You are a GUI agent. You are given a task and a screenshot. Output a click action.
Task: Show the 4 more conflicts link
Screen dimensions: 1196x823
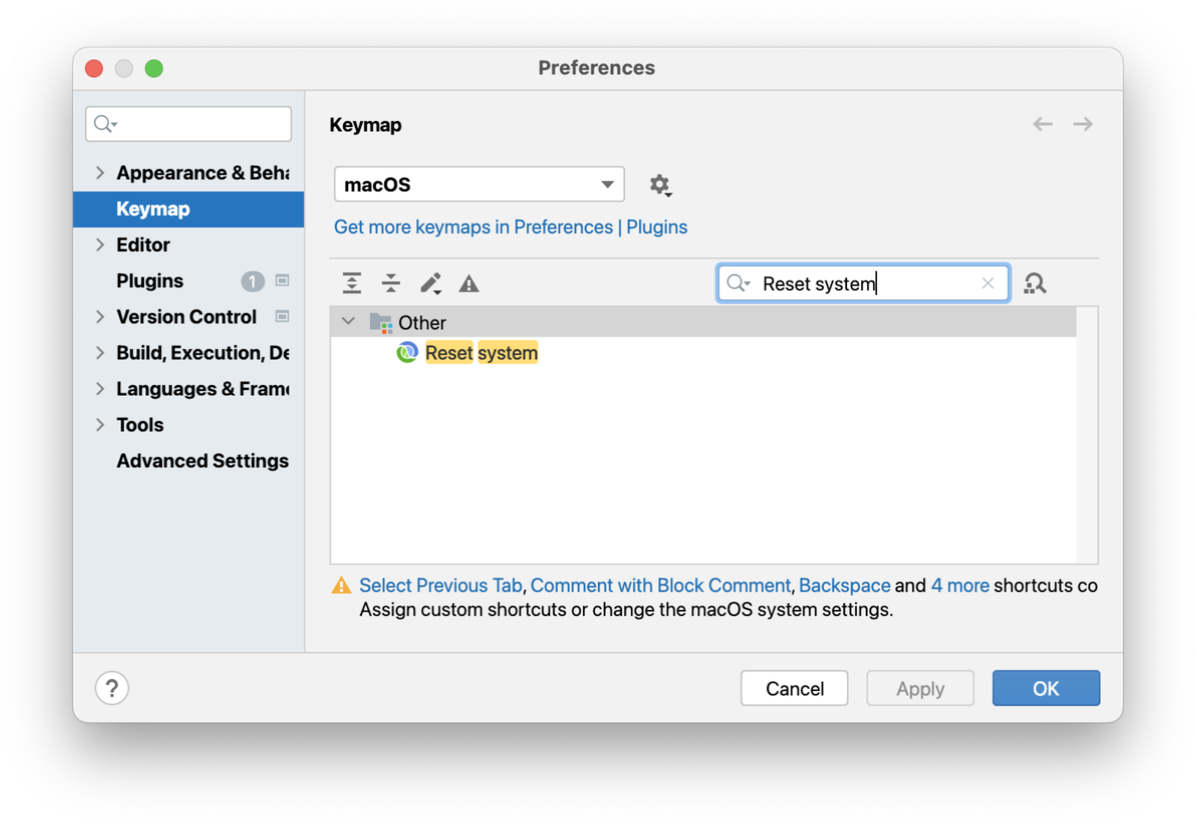point(960,585)
